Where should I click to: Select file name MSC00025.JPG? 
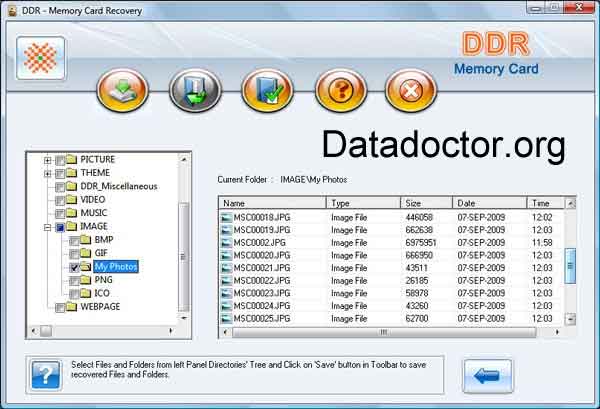(262, 319)
